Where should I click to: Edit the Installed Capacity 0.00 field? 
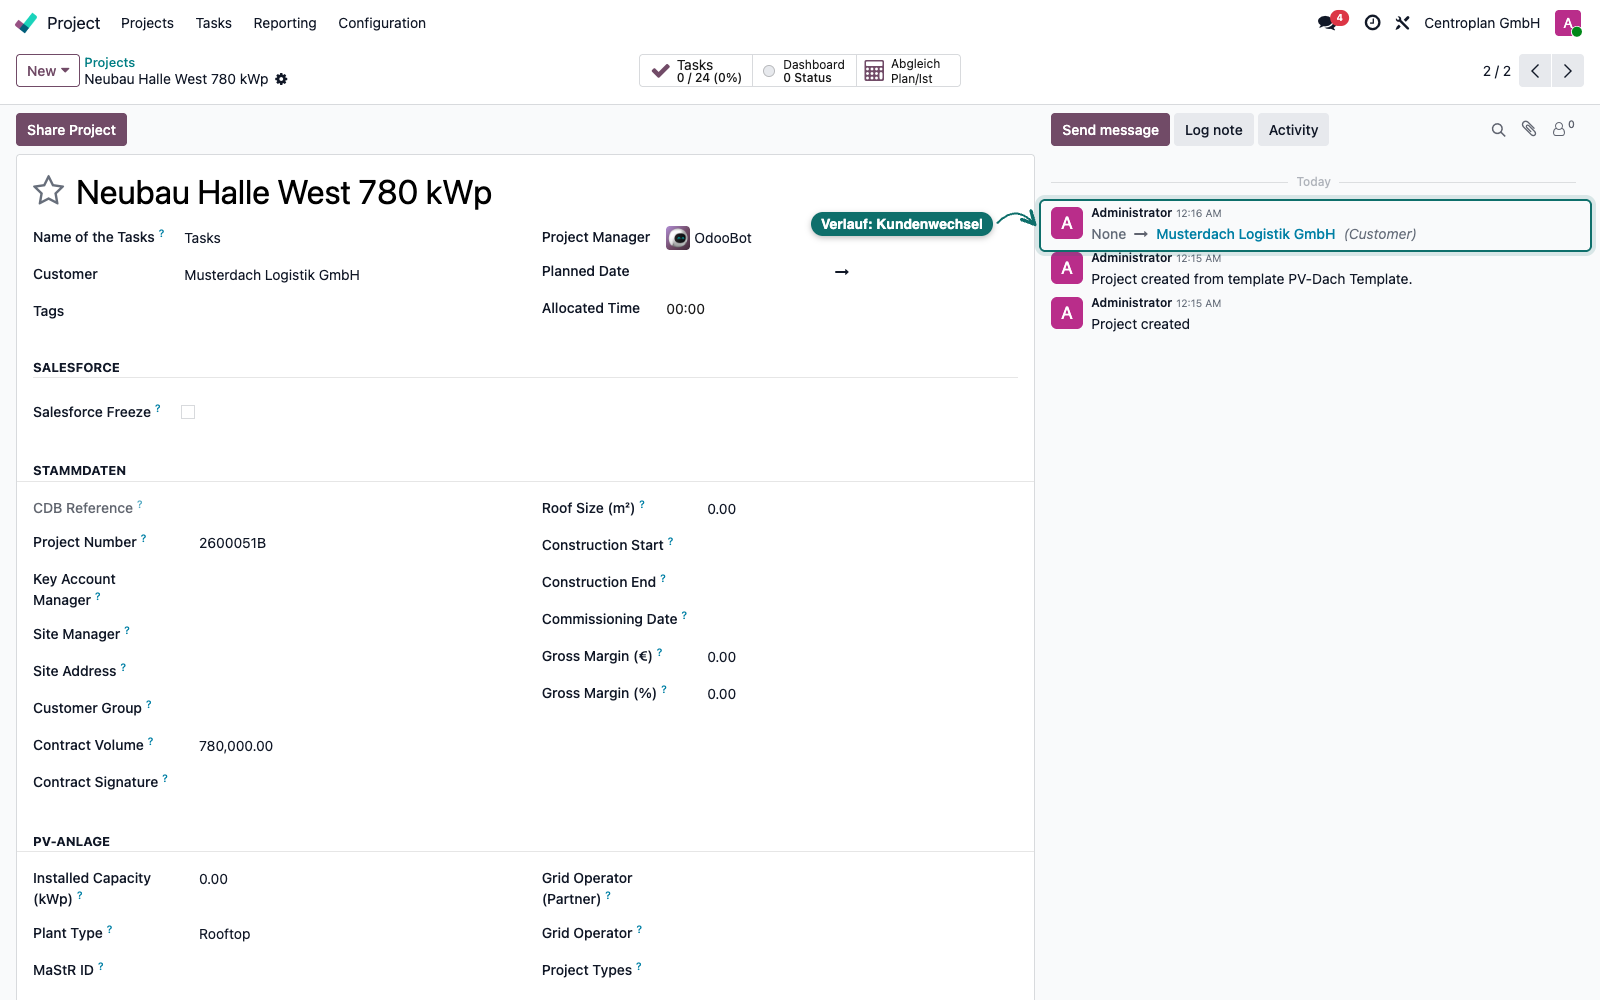click(213, 879)
